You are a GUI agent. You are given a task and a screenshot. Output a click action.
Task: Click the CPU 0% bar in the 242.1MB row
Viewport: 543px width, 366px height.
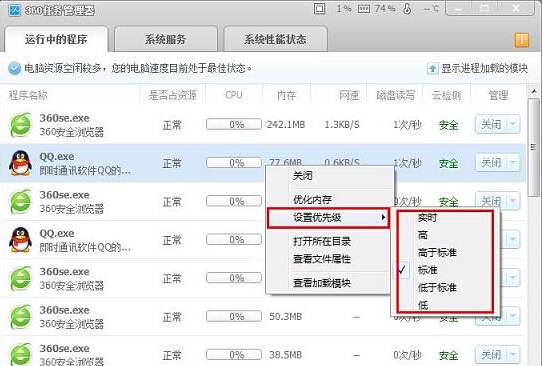234,124
